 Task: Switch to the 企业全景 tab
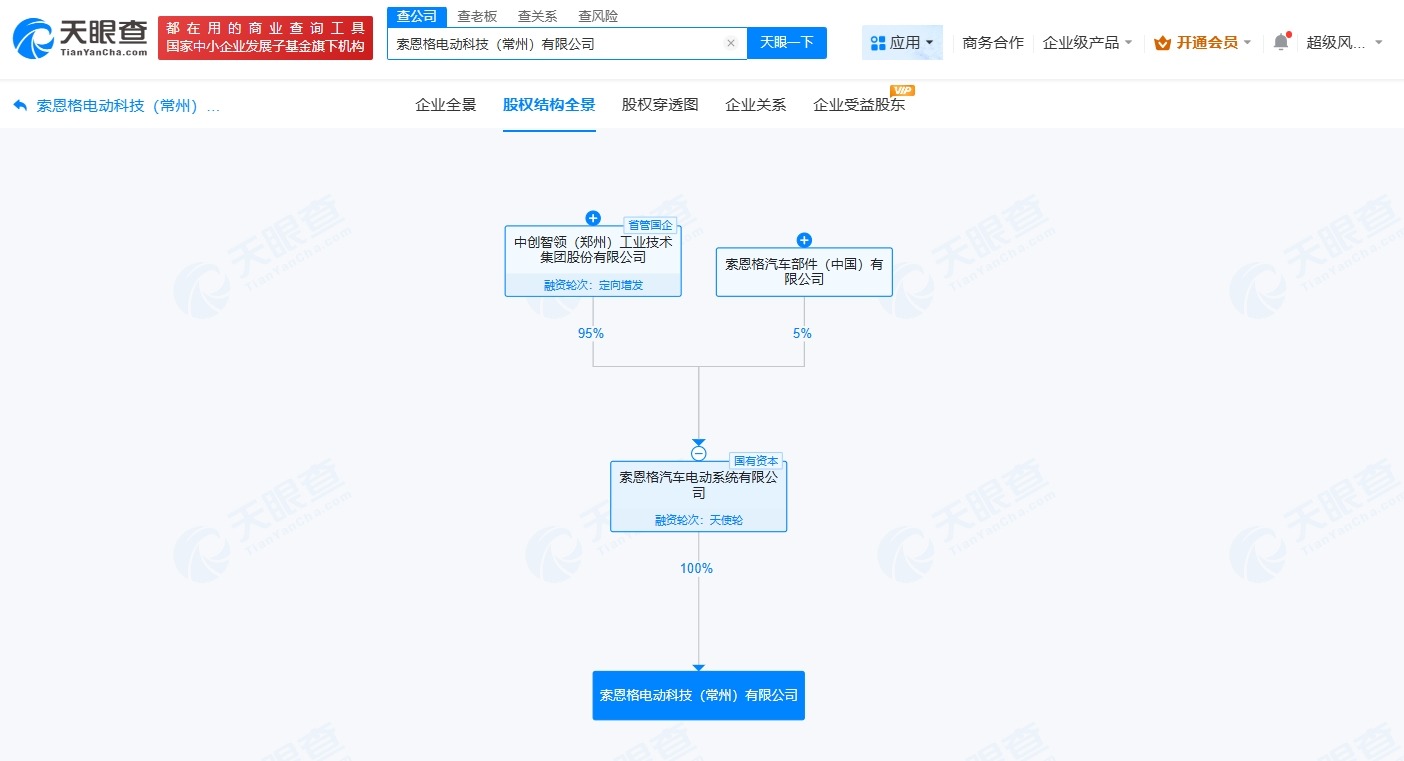click(445, 104)
